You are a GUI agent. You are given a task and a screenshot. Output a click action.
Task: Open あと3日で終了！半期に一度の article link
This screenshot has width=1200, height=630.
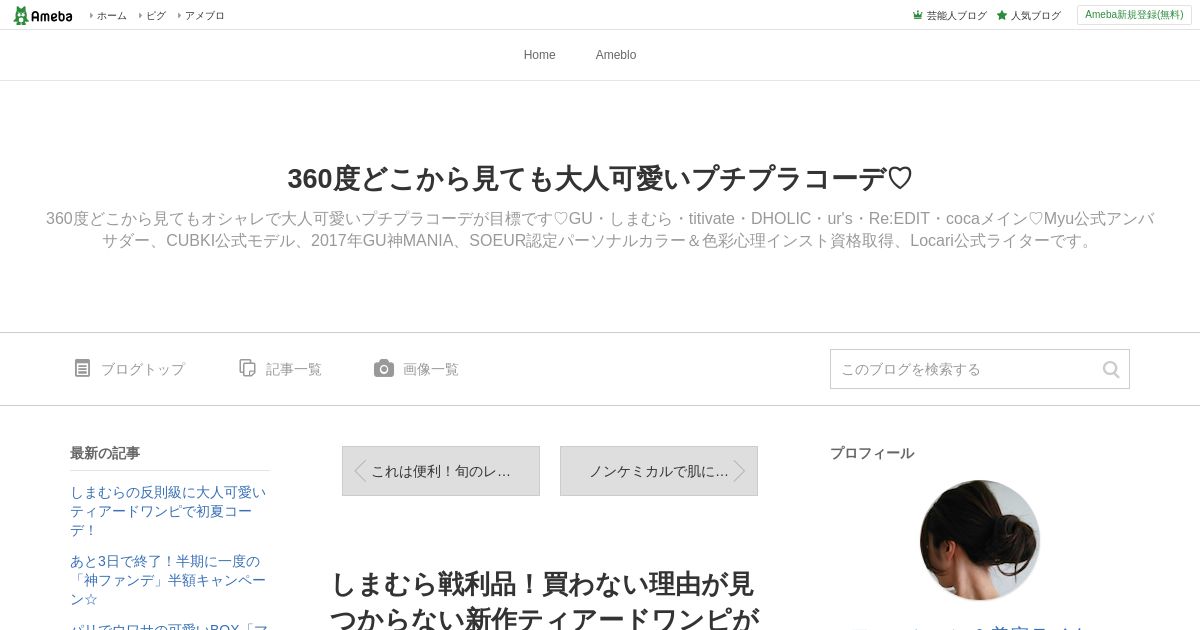168,580
